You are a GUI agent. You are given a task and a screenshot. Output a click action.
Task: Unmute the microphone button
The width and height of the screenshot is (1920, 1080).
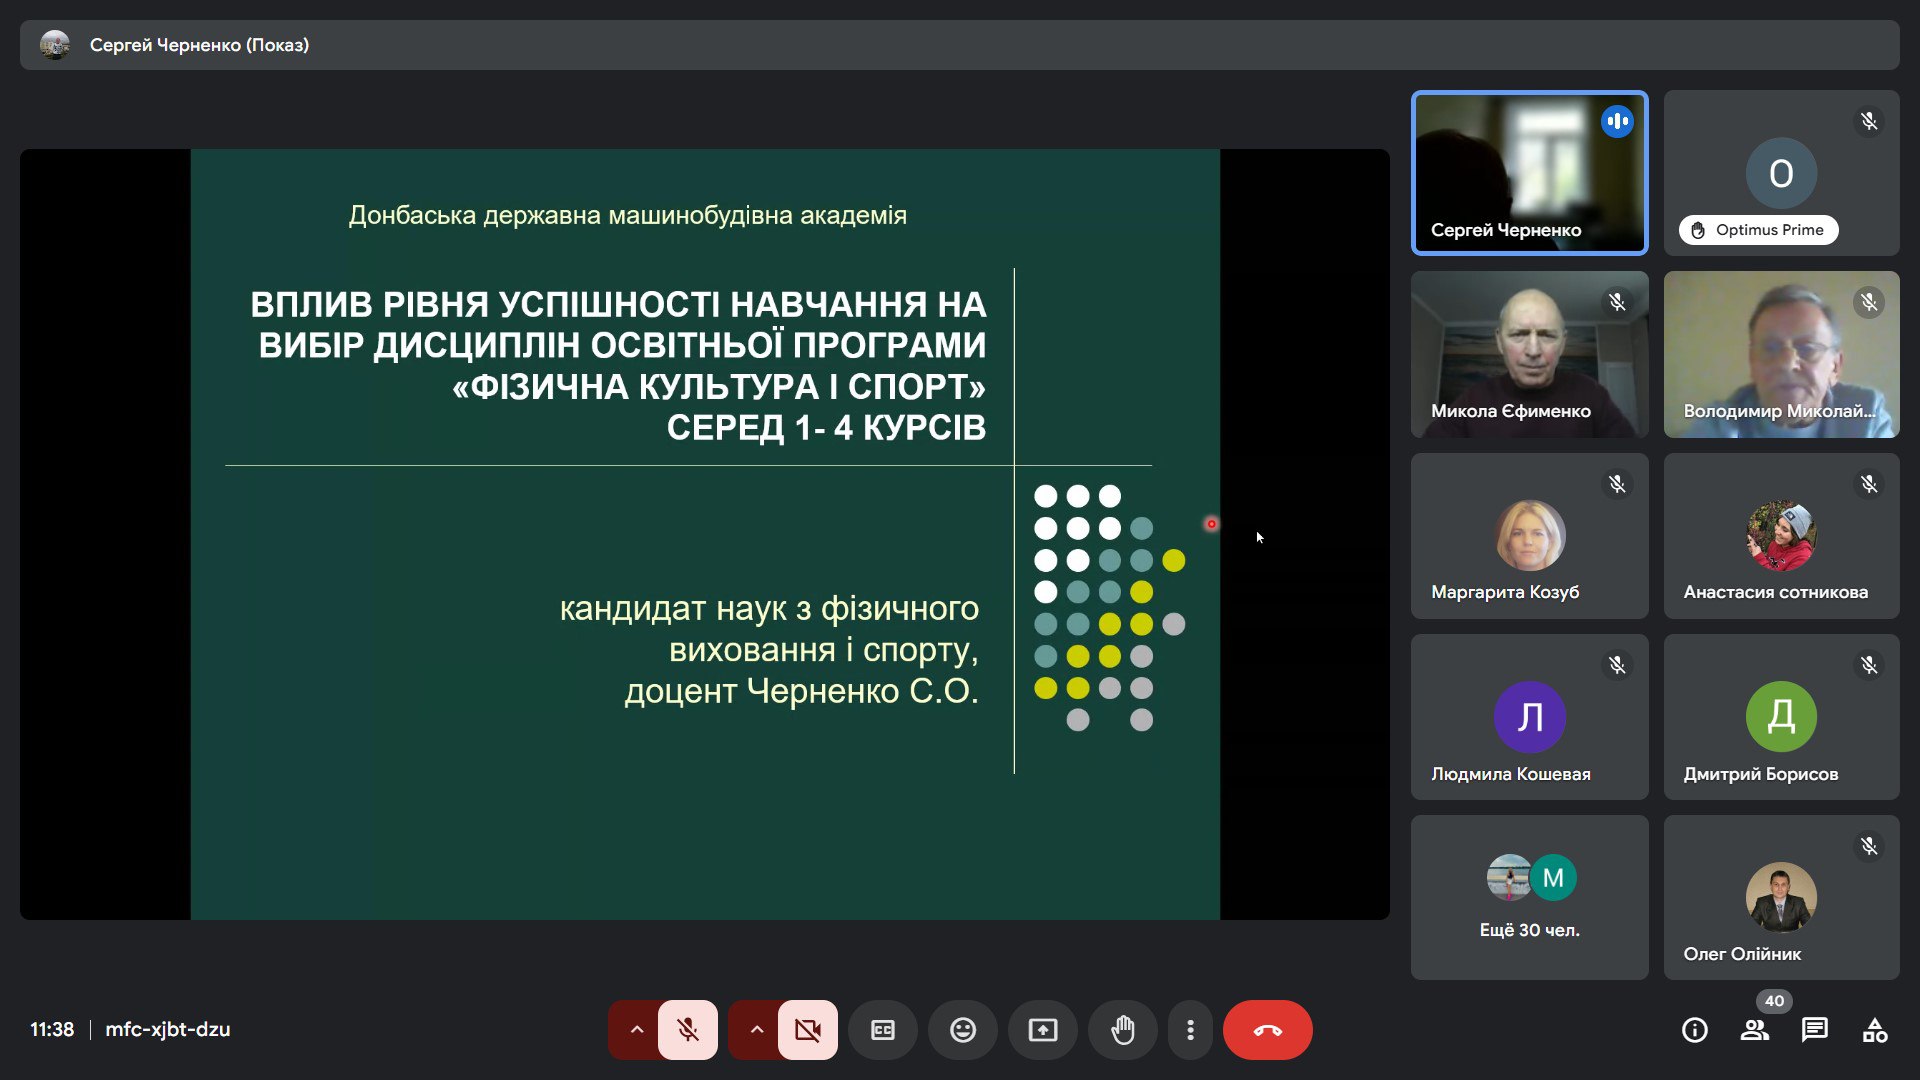point(688,1029)
